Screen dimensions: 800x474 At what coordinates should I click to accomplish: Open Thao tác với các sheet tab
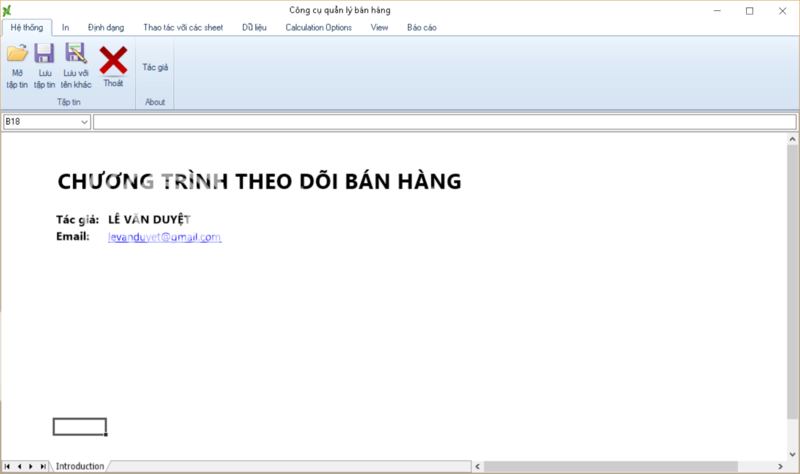pyautogui.click(x=183, y=27)
